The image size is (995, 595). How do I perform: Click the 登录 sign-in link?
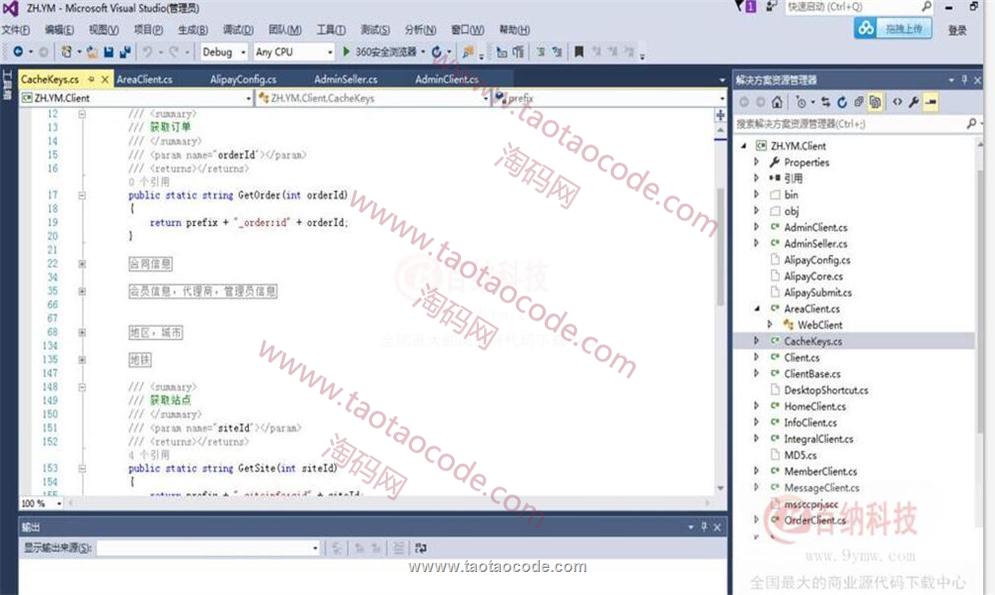(x=957, y=30)
